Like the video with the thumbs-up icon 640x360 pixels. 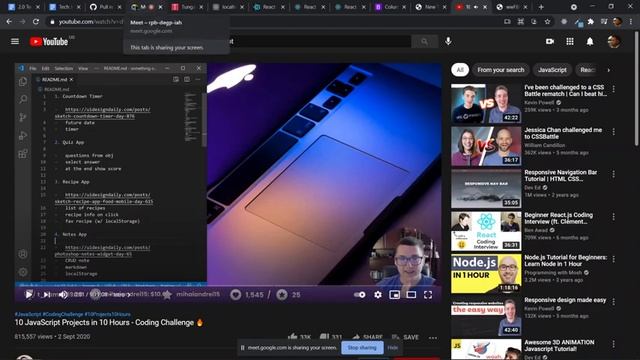(x=292, y=337)
